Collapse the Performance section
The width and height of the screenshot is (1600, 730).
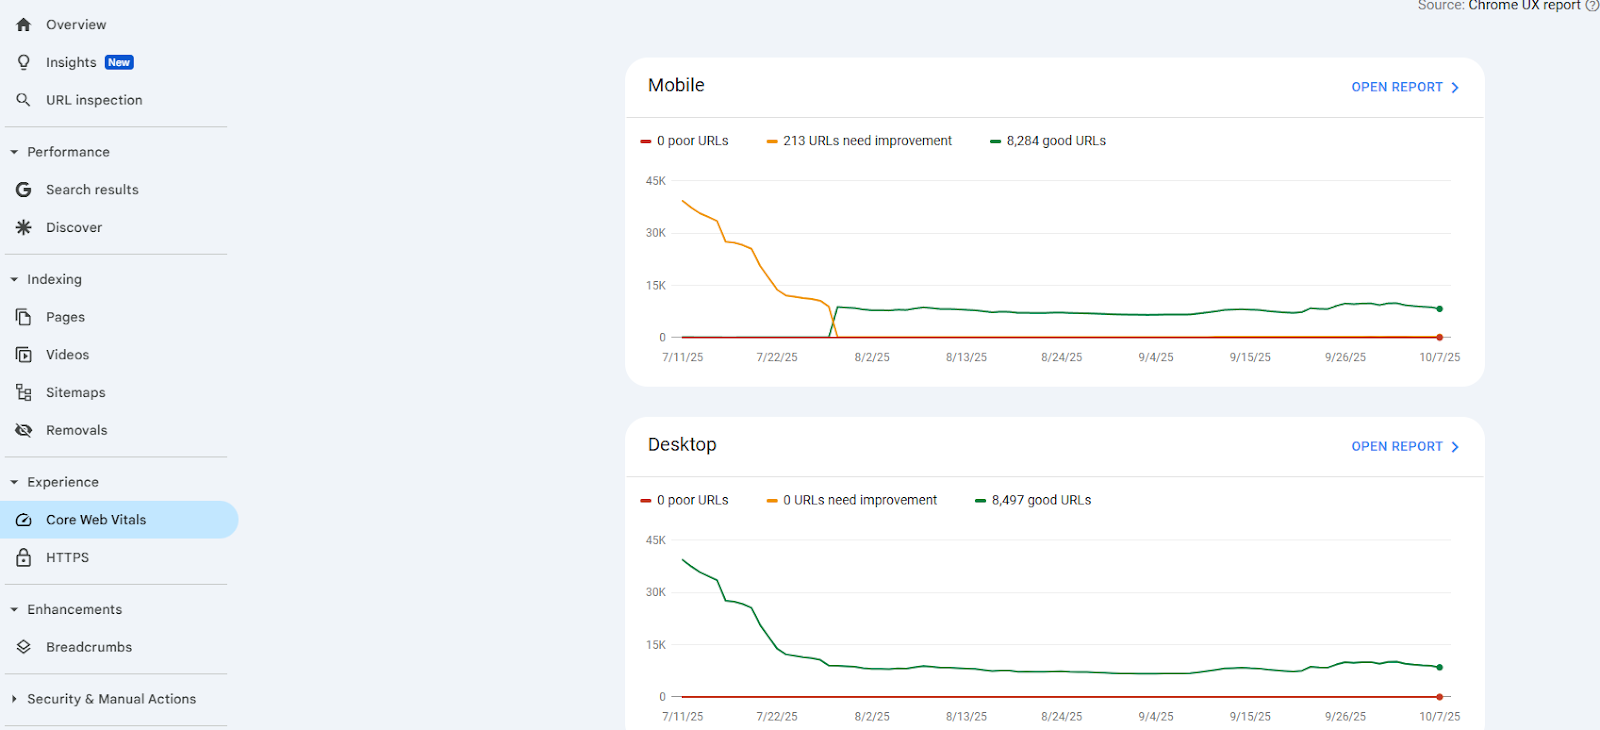point(14,152)
